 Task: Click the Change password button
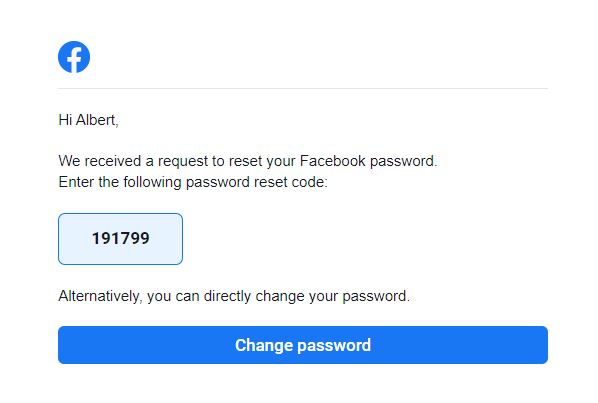[303, 345]
